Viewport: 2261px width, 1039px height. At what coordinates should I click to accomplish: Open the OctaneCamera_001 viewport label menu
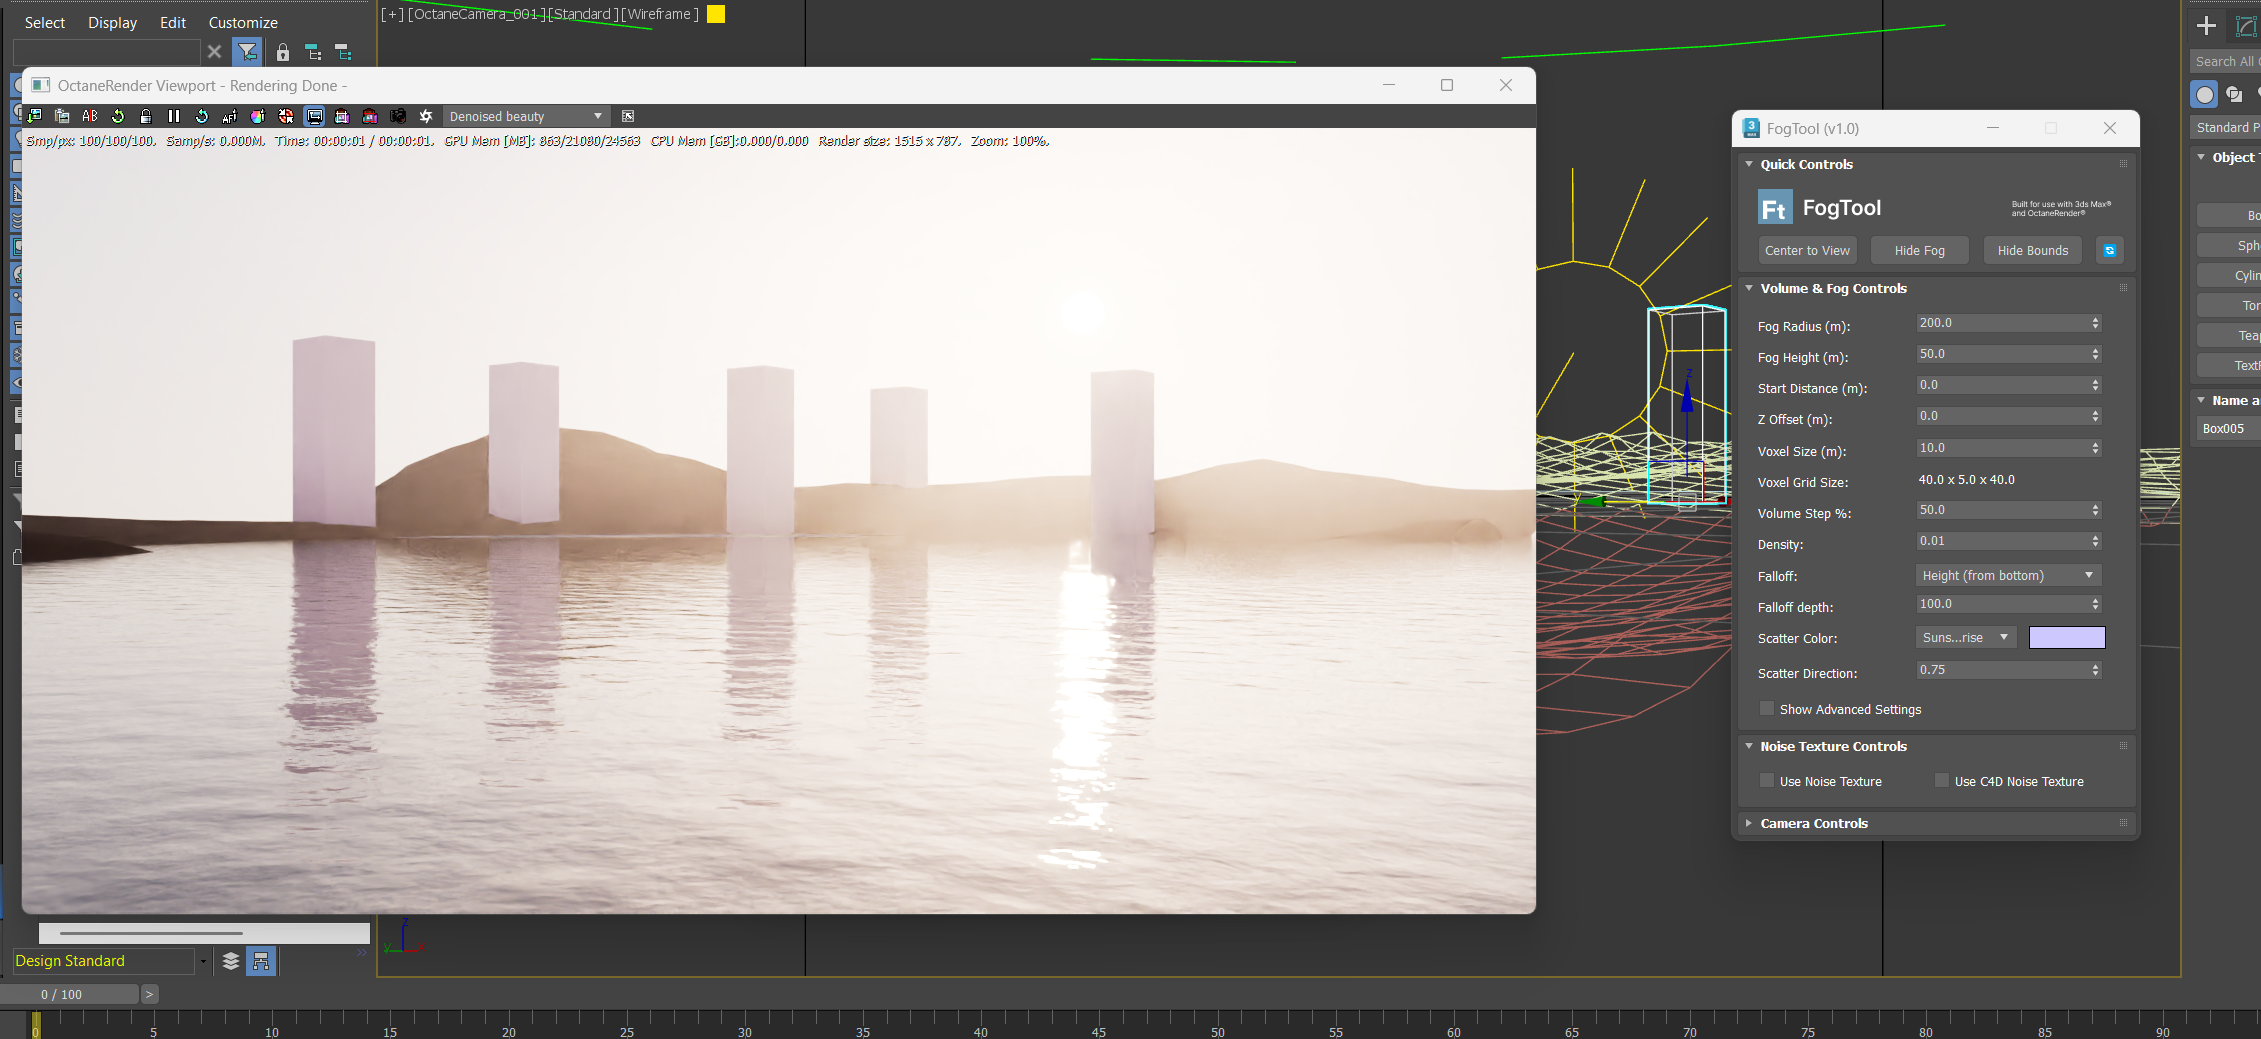point(476,14)
